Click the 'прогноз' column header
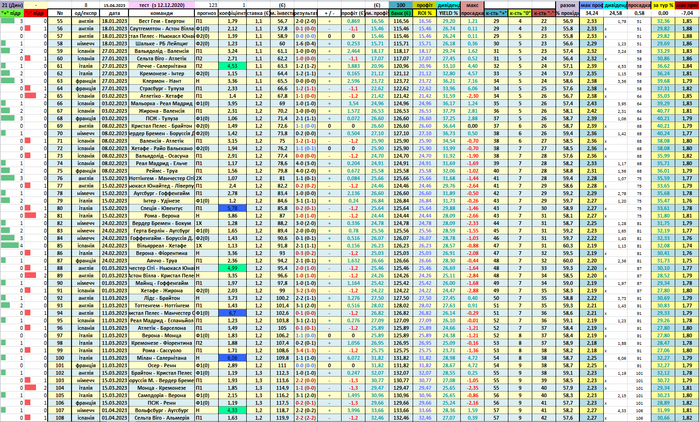Image resolution: width=700 pixels, height=422 pixels. pos(206,13)
